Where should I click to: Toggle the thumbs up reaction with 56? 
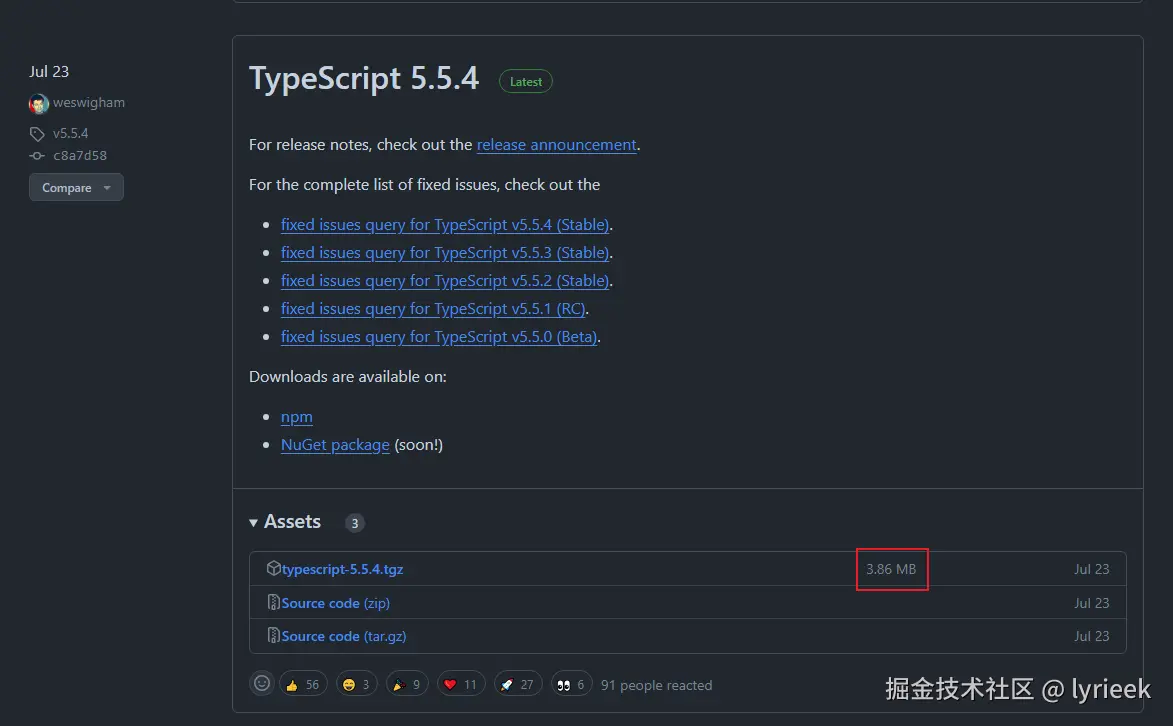(x=303, y=684)
